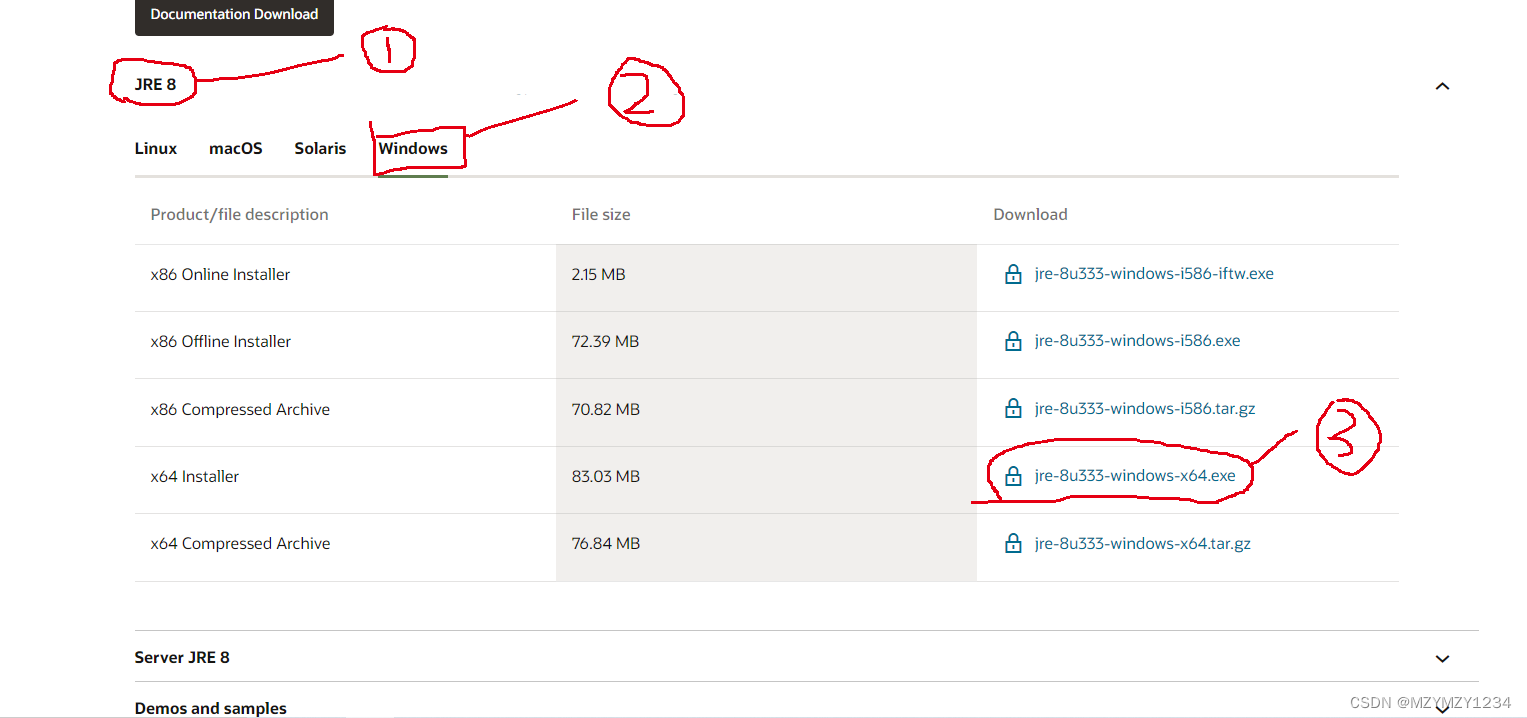Download jre-8u333-windows-i586.exe

[1137, 341]
